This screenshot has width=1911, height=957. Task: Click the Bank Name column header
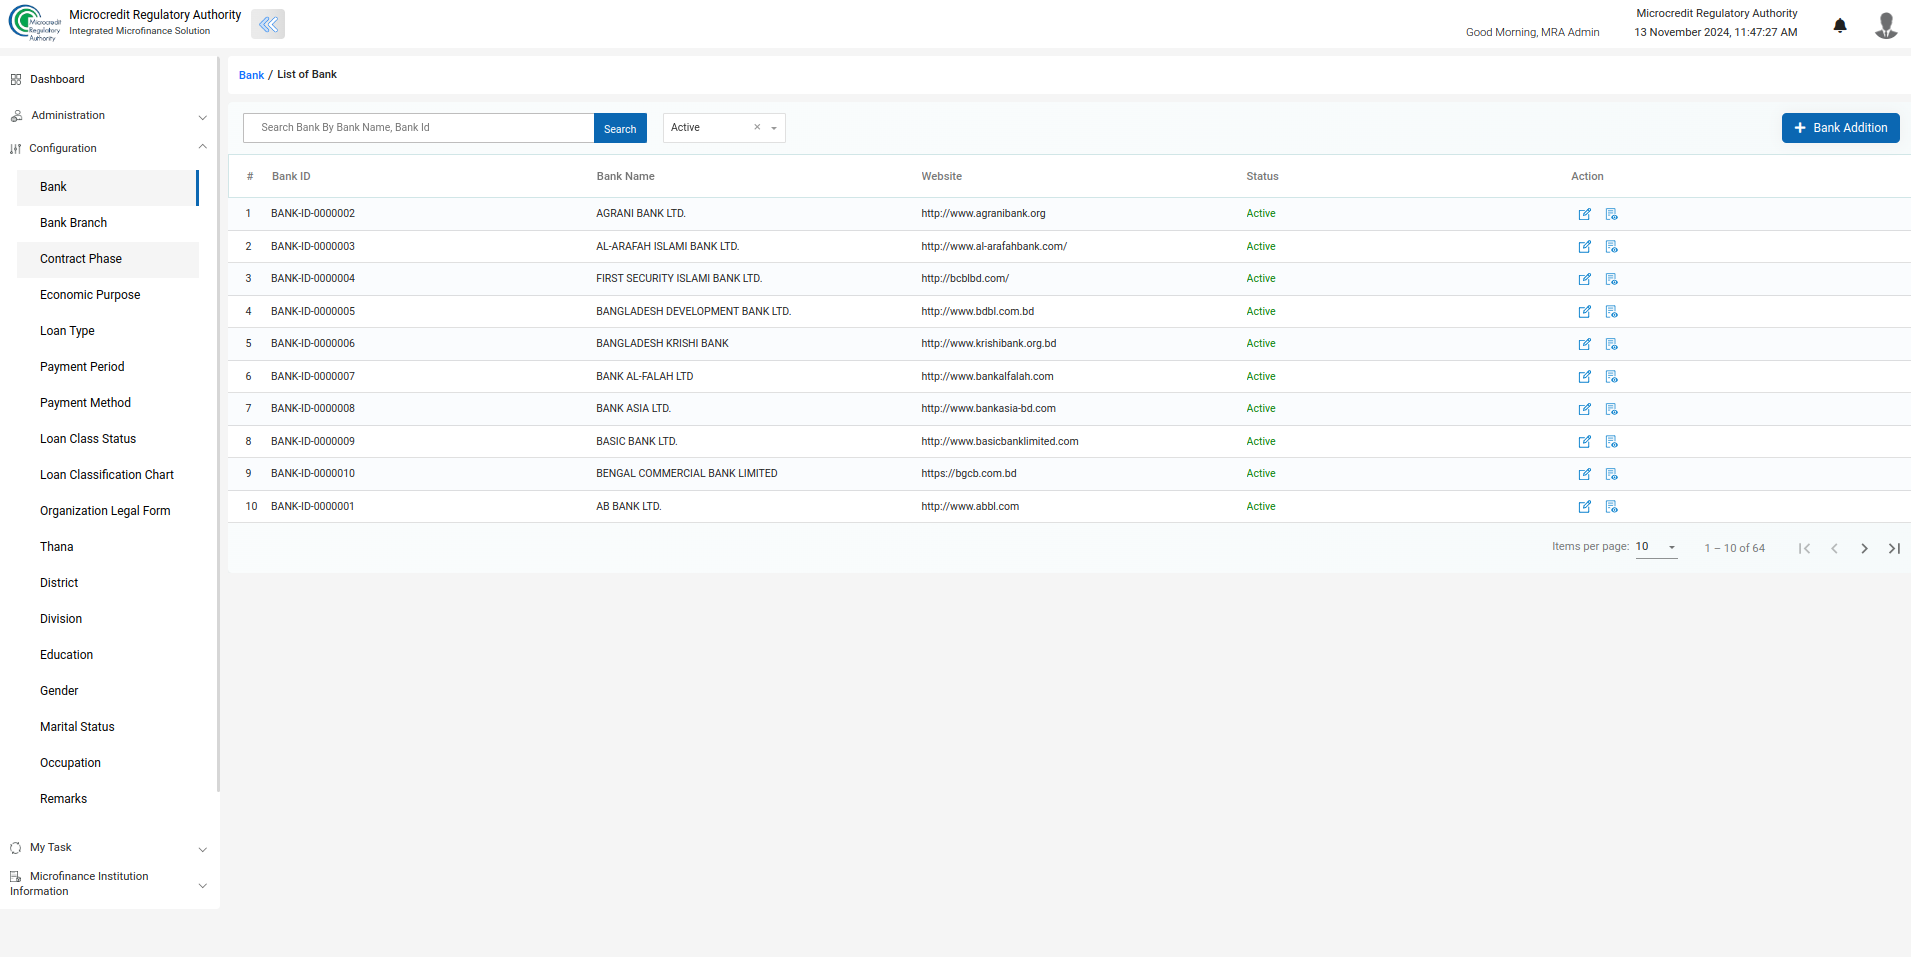click(x=626, y=176)
